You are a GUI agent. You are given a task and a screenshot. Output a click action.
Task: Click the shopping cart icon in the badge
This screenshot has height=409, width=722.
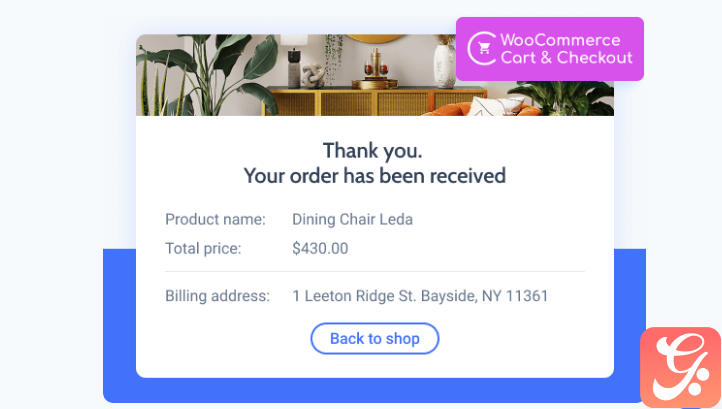(484, 48)
